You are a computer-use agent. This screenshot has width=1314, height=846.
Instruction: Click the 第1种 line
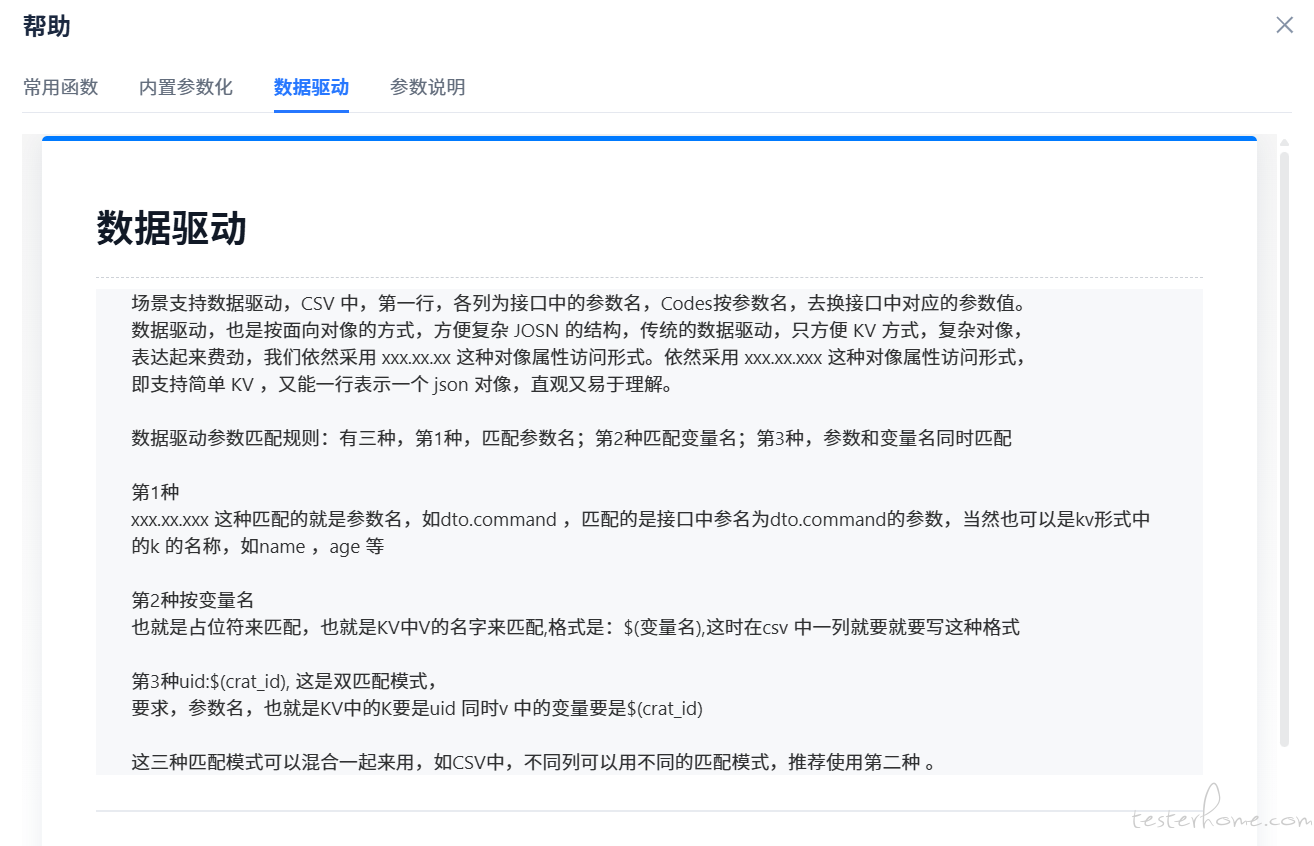[x=155, y=492]
